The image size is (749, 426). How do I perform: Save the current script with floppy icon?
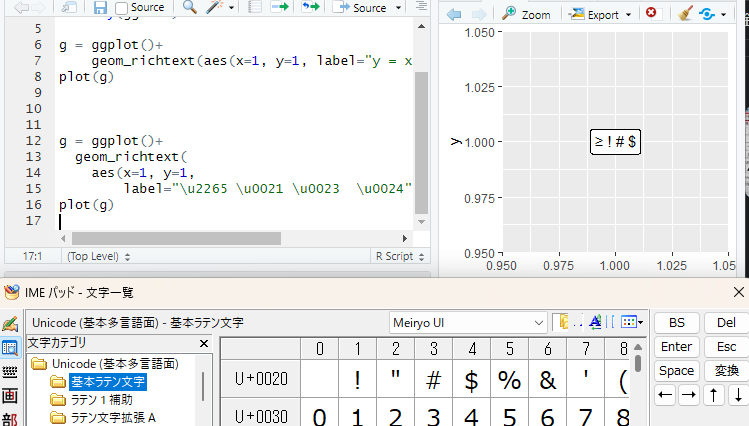pos(100,7)
